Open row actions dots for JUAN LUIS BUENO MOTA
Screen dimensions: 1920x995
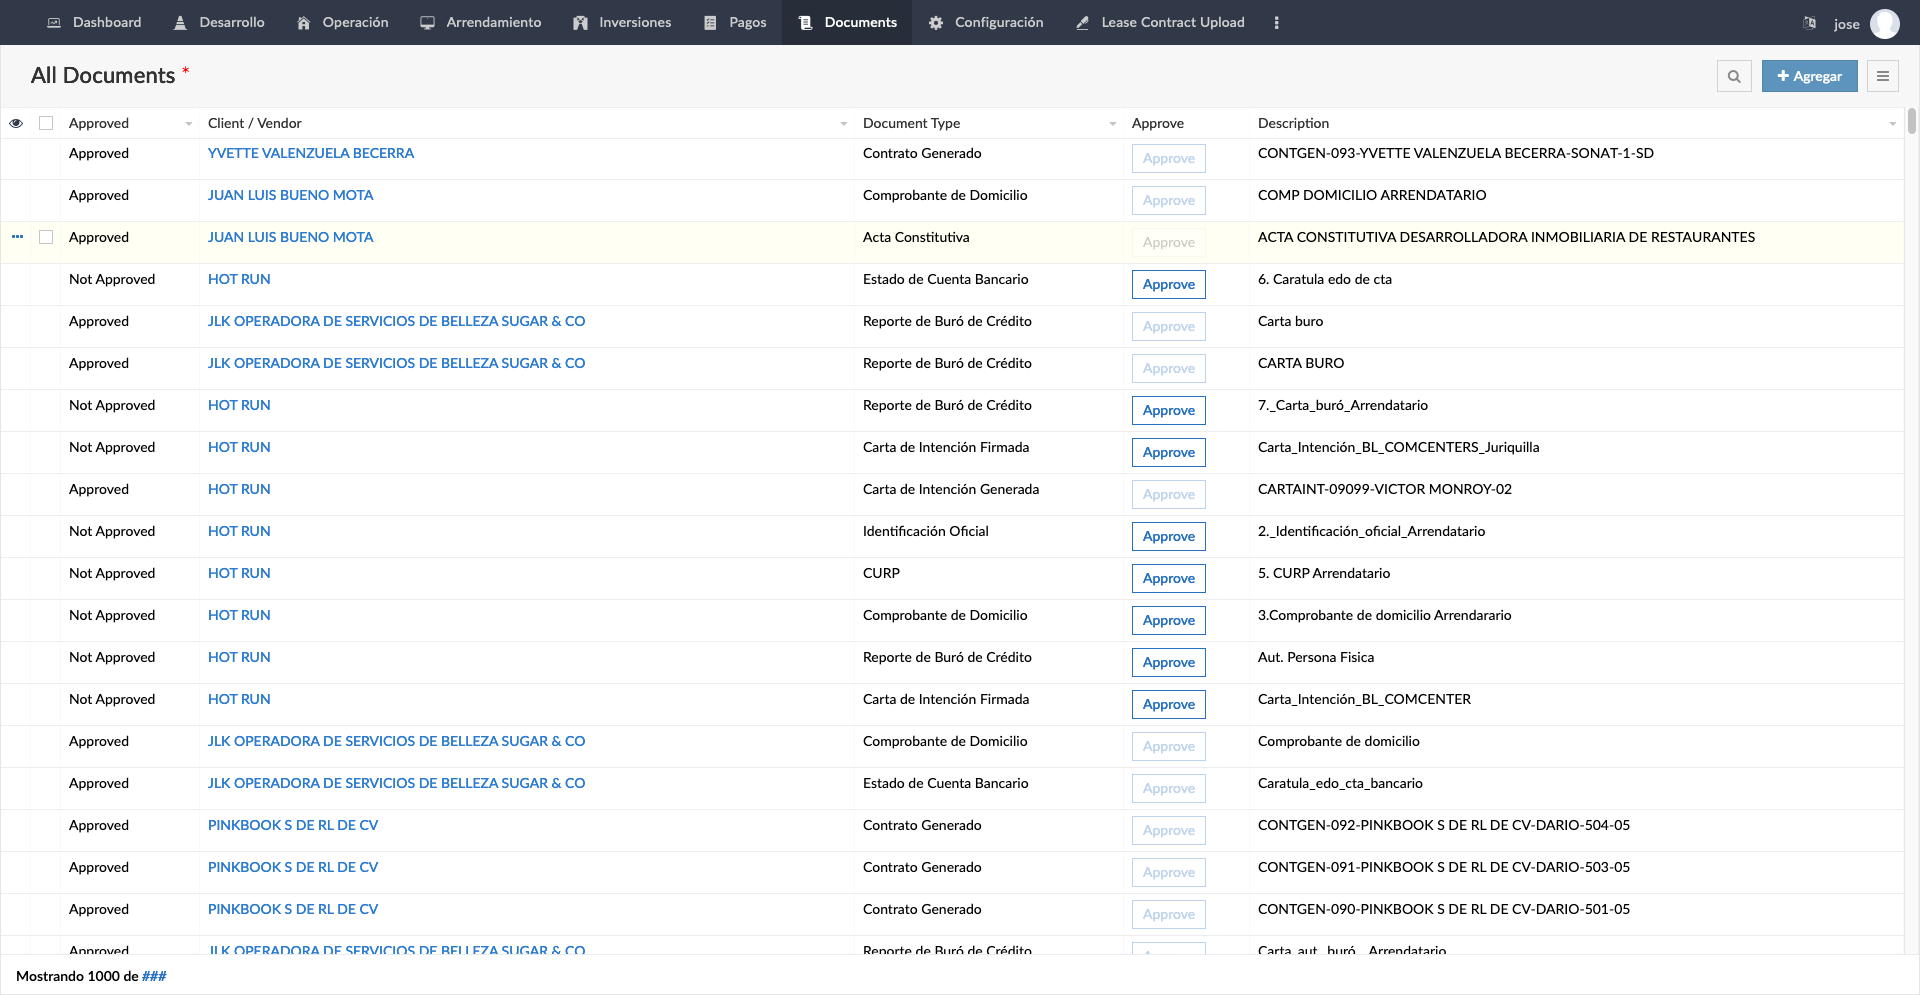17,237
